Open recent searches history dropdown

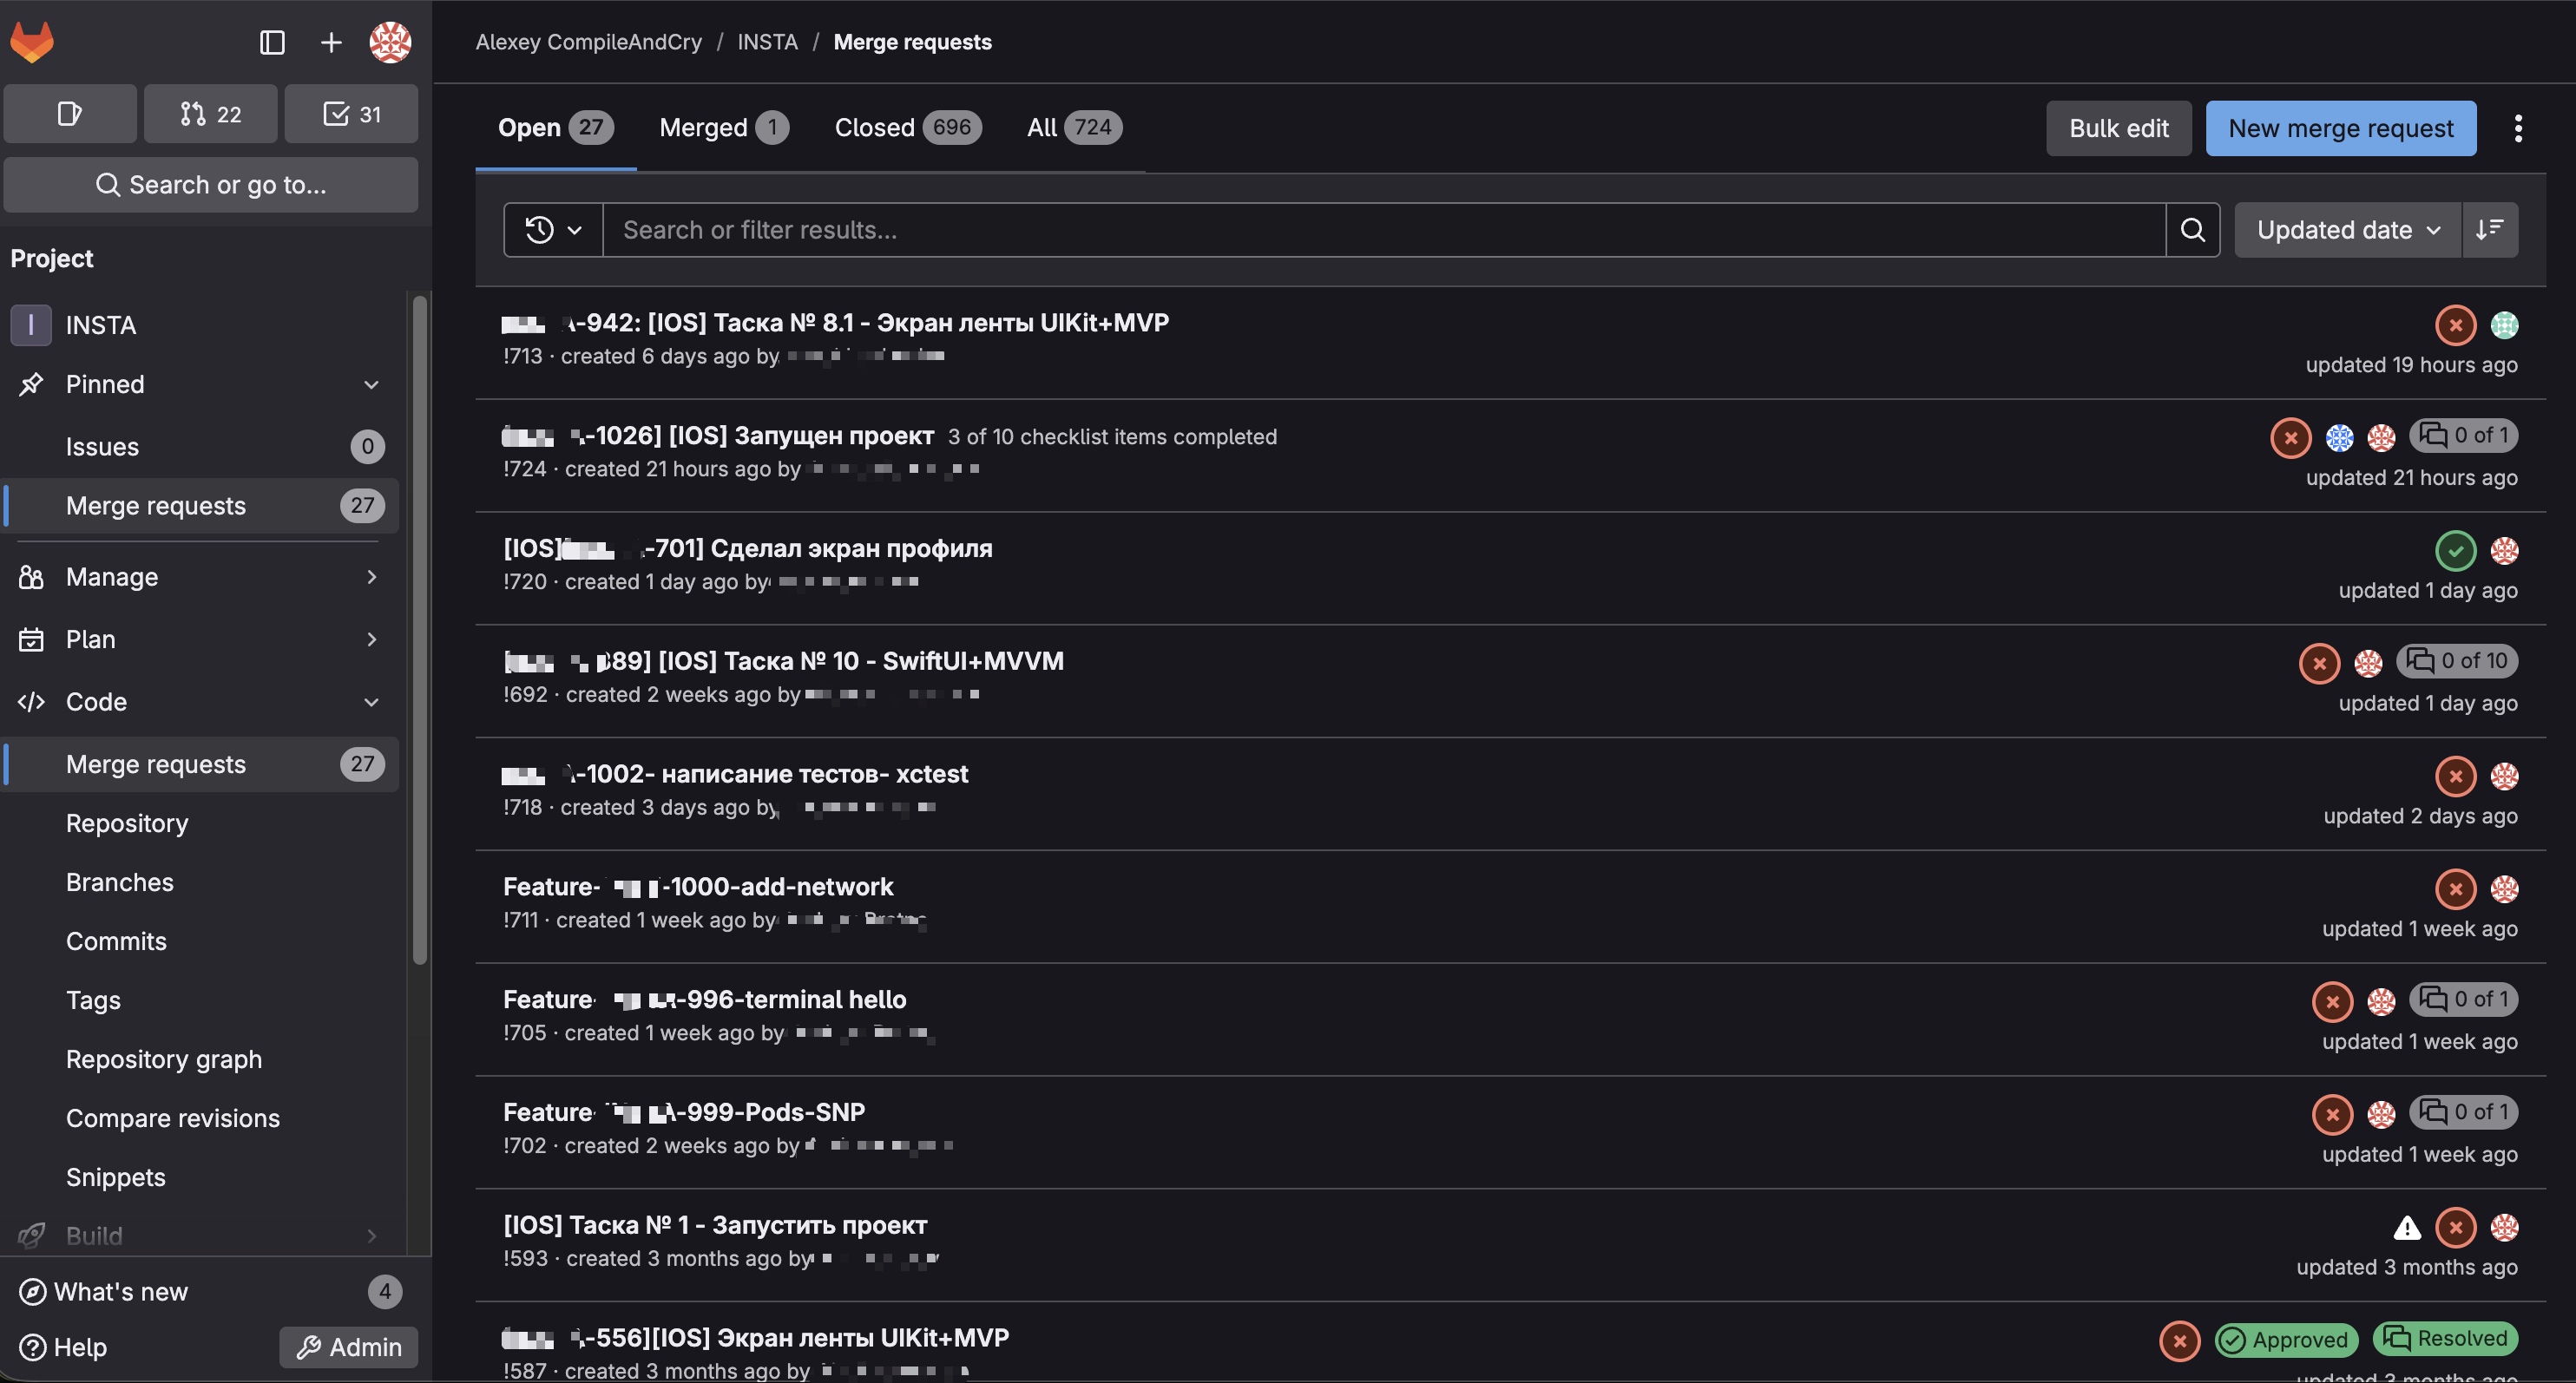553,230
